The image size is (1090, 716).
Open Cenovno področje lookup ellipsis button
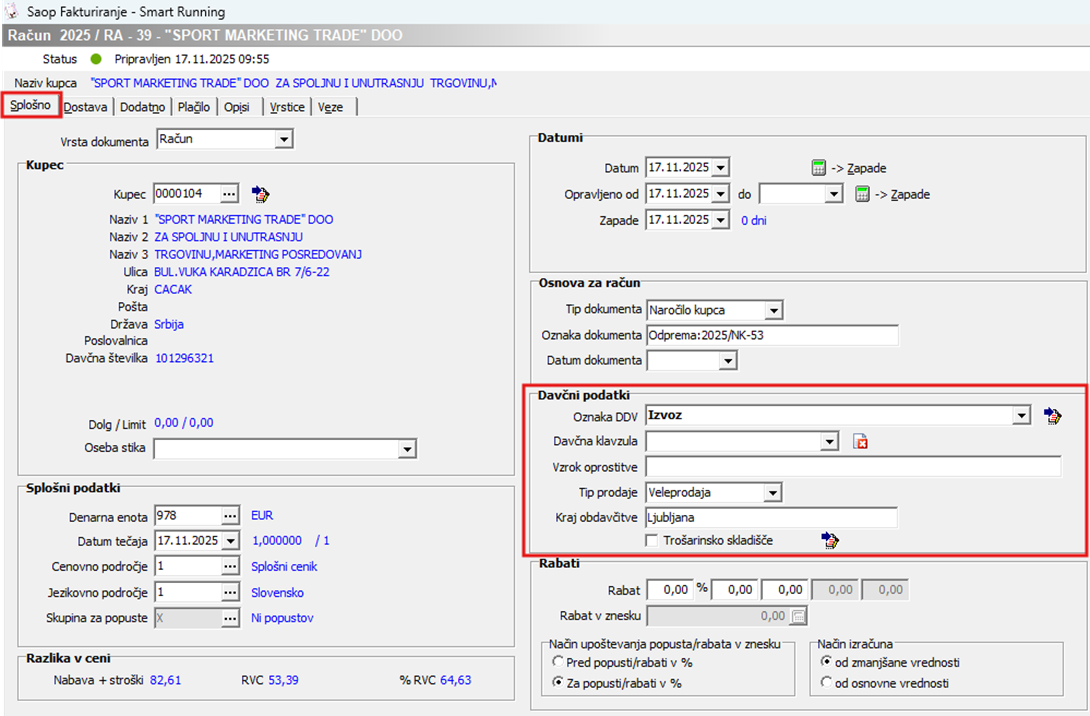coord(230,567)
